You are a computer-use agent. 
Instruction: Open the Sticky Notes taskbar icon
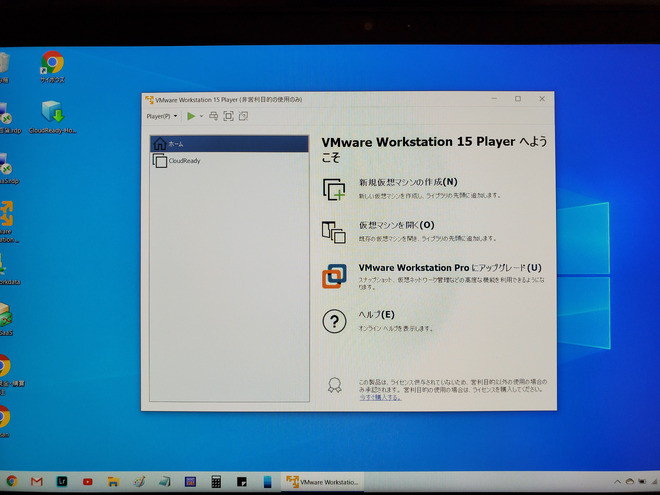[242, 482]
